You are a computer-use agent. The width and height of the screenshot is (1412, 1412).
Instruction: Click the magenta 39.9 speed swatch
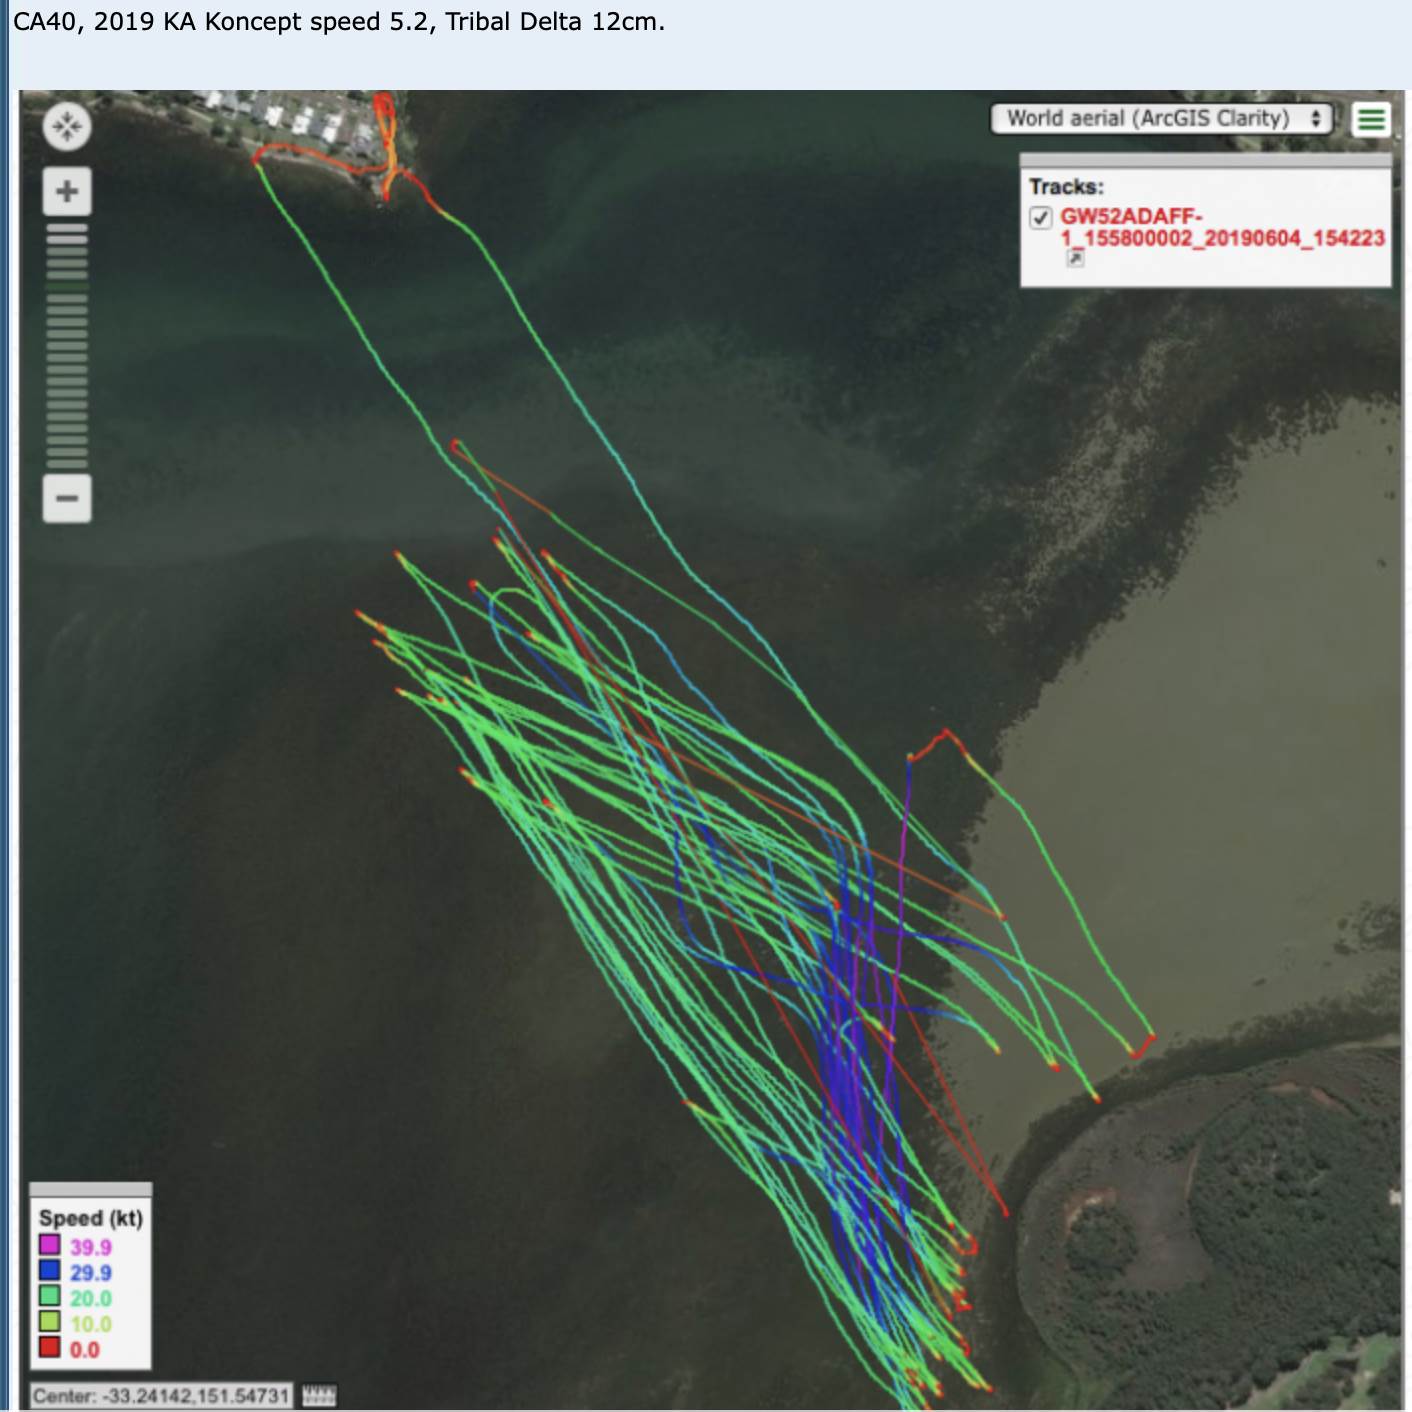coord(49,1245)
